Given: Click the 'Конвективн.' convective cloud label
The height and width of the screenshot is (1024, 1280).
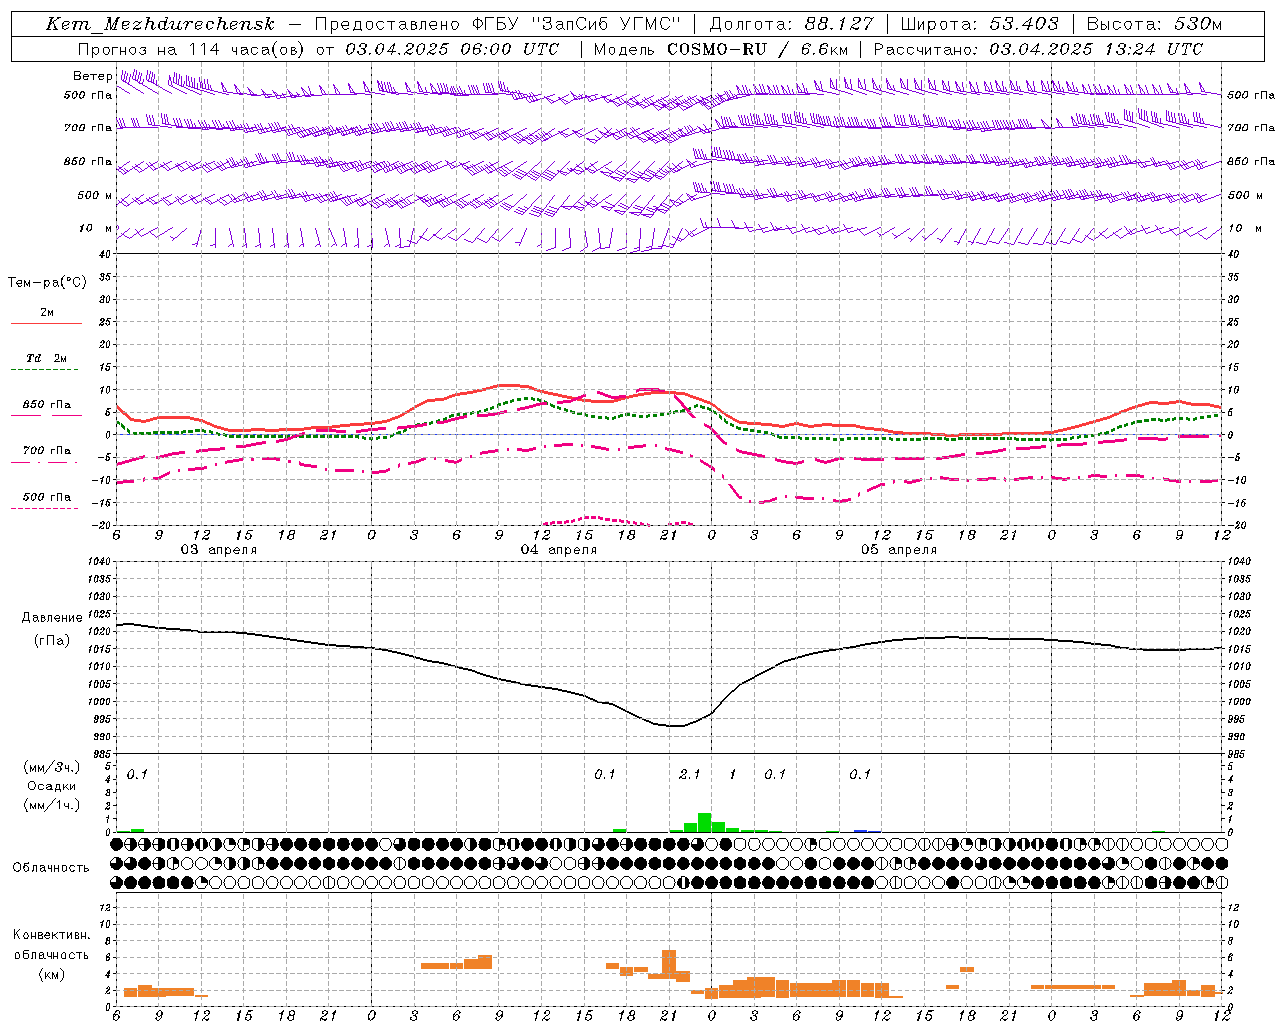Looking at the screenshot, I should coord(51,935).
